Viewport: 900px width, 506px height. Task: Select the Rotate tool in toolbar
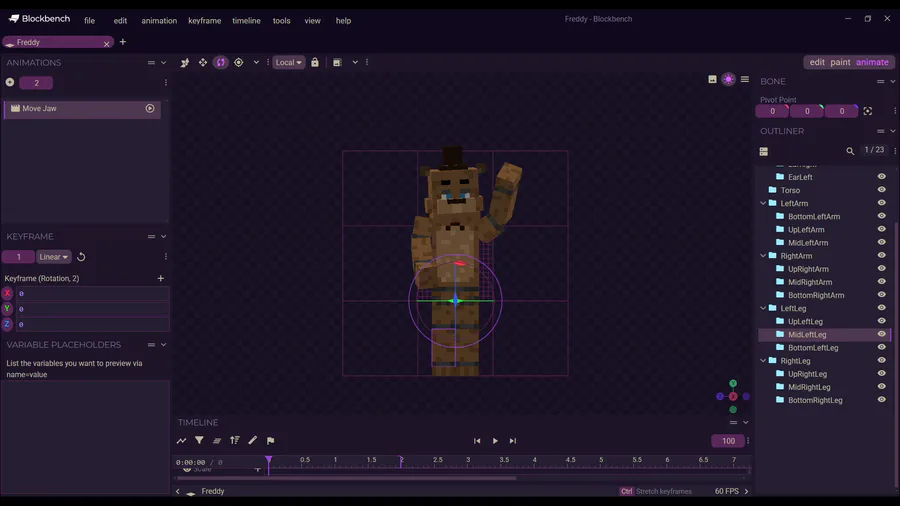220,63
